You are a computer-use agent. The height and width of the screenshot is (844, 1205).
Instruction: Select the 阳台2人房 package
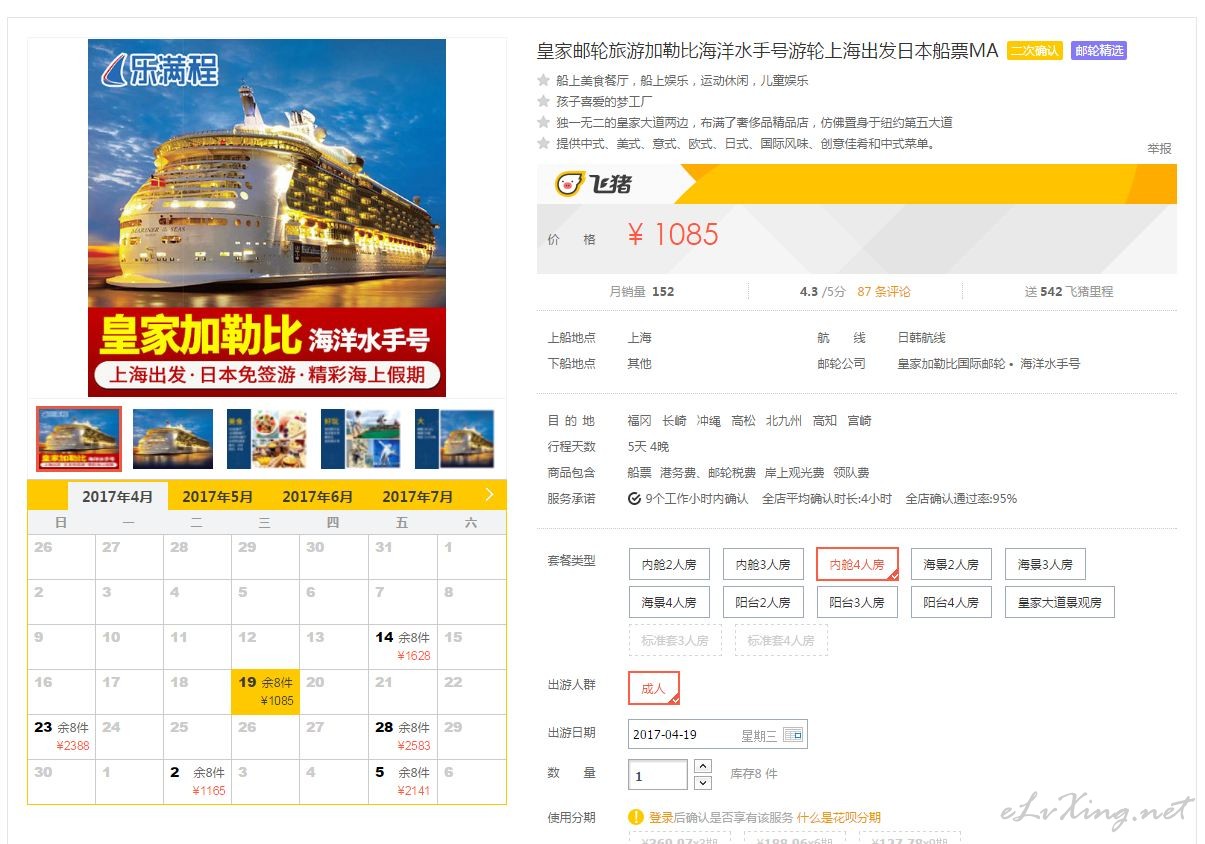coord(763,602)
